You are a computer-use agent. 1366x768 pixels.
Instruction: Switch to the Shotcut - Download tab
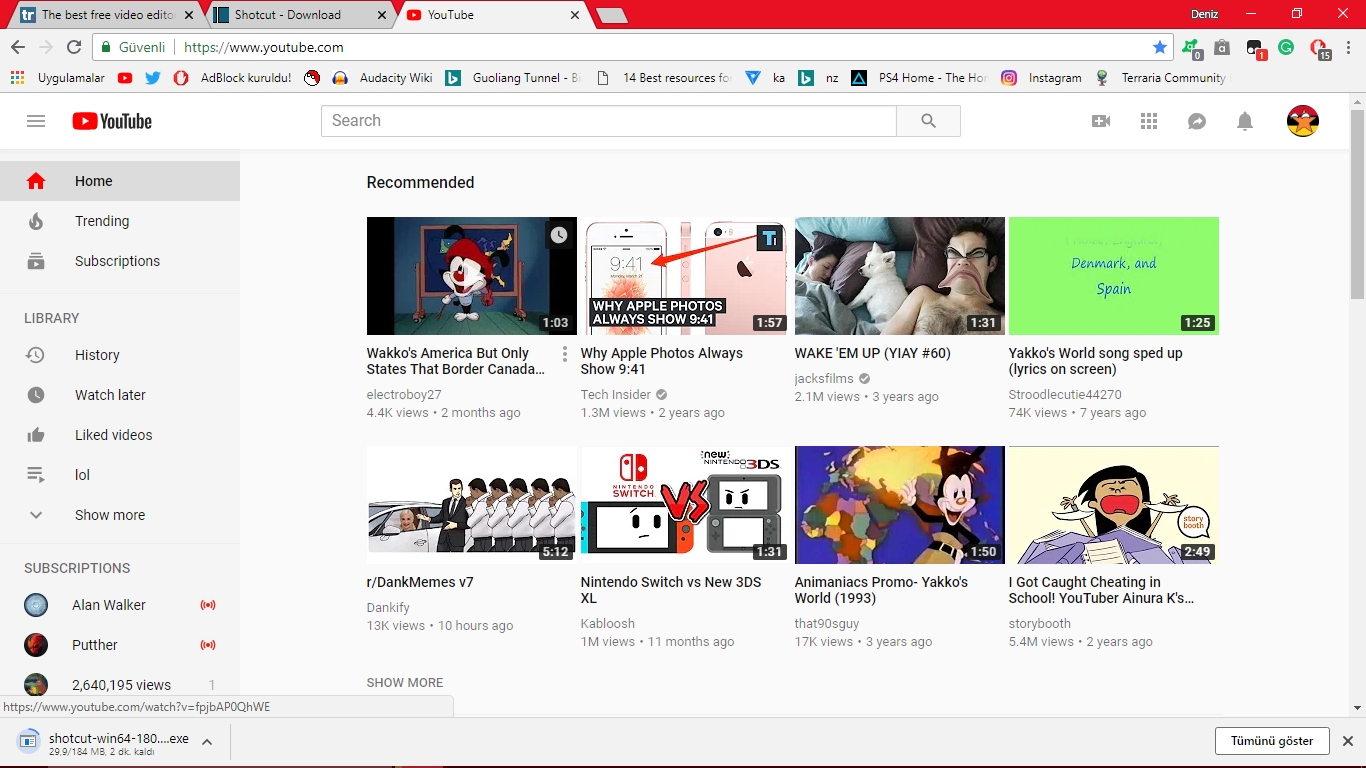pyautogui.click(x=300, y=15)
